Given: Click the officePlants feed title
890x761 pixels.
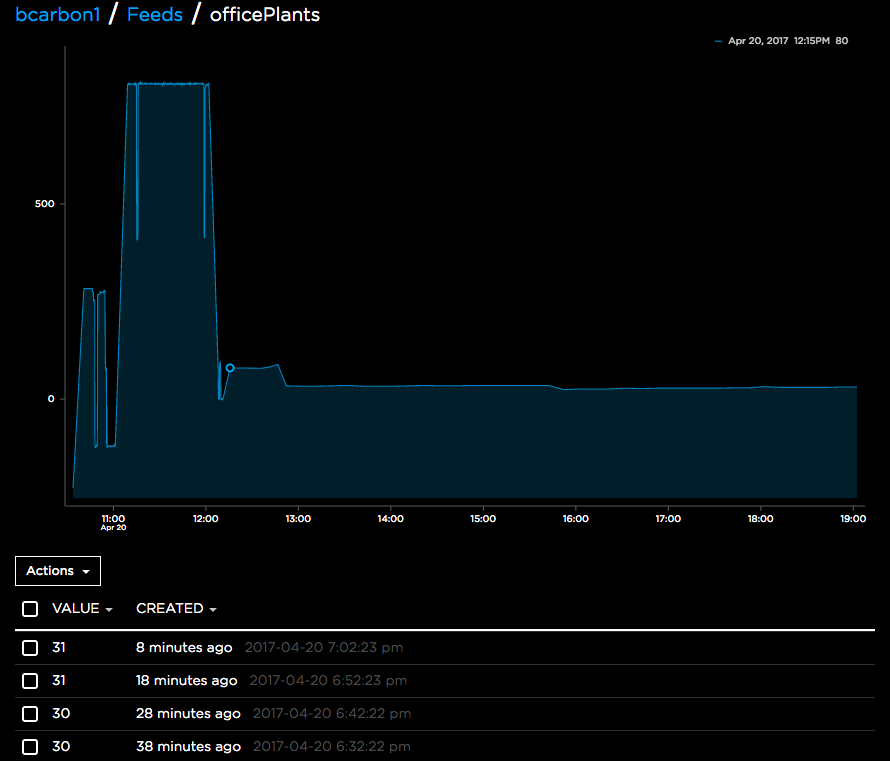Looking at the screenshot, I should pos(265,15).
